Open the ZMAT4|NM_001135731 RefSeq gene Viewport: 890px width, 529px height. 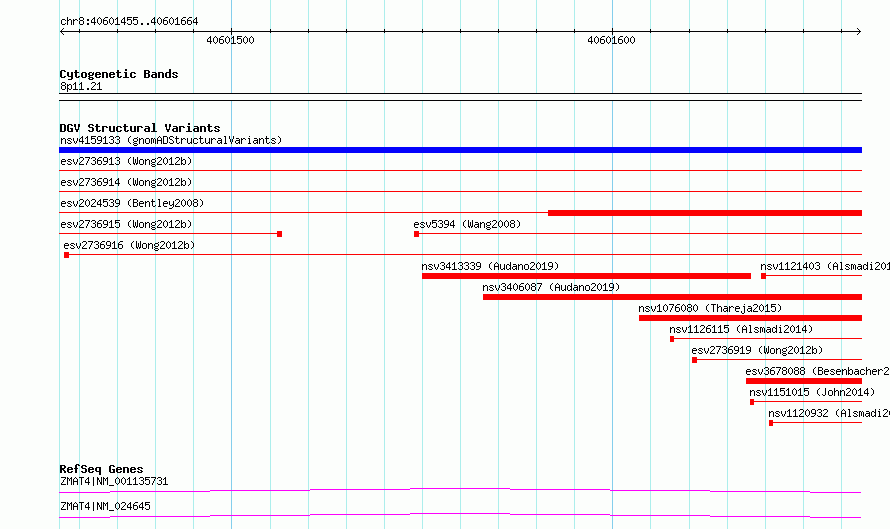114,481
